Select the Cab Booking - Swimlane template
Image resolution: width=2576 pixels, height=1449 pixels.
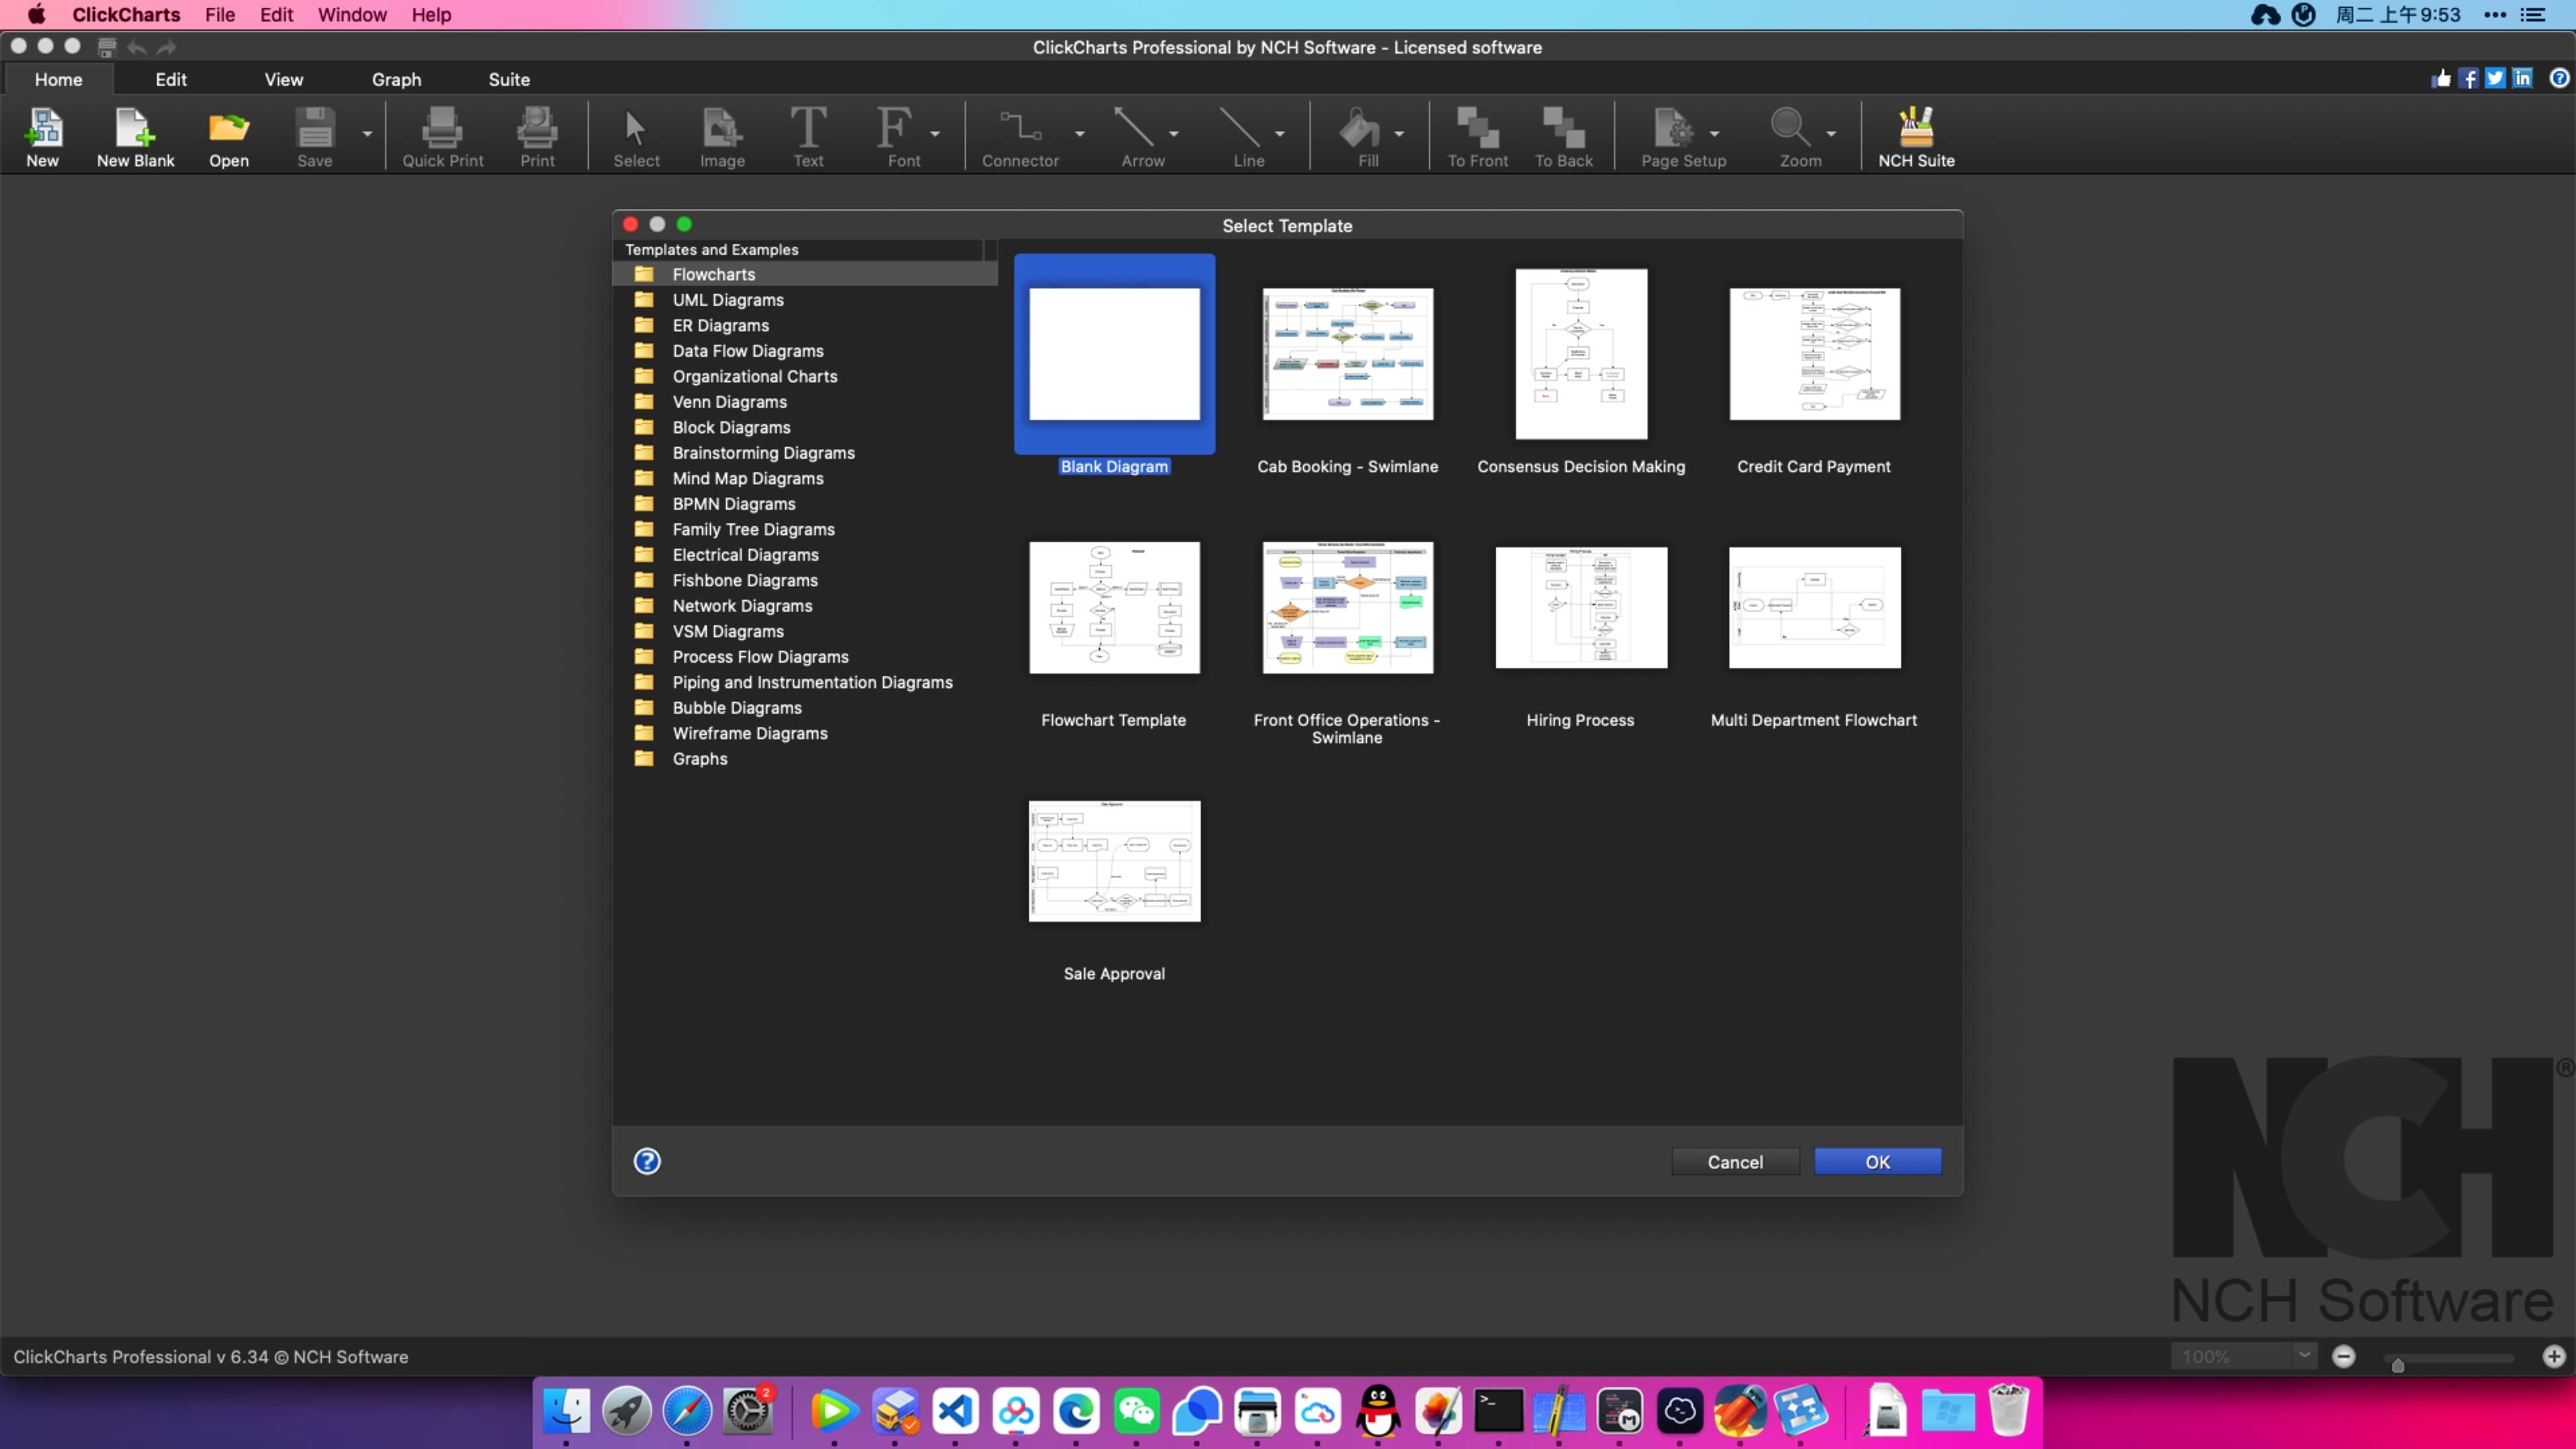1347,354
